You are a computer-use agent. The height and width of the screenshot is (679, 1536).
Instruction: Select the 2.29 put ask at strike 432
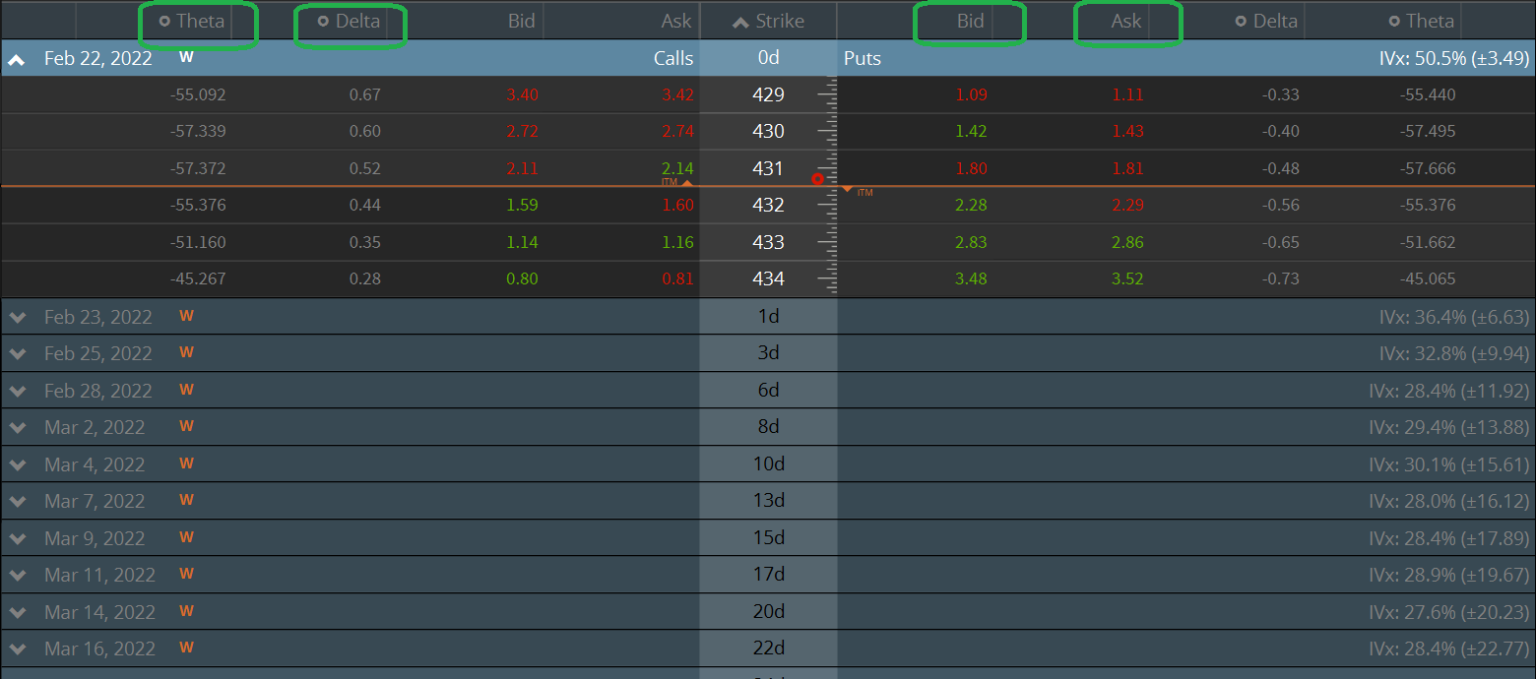pyautogui.click(x=1127, y=205)
